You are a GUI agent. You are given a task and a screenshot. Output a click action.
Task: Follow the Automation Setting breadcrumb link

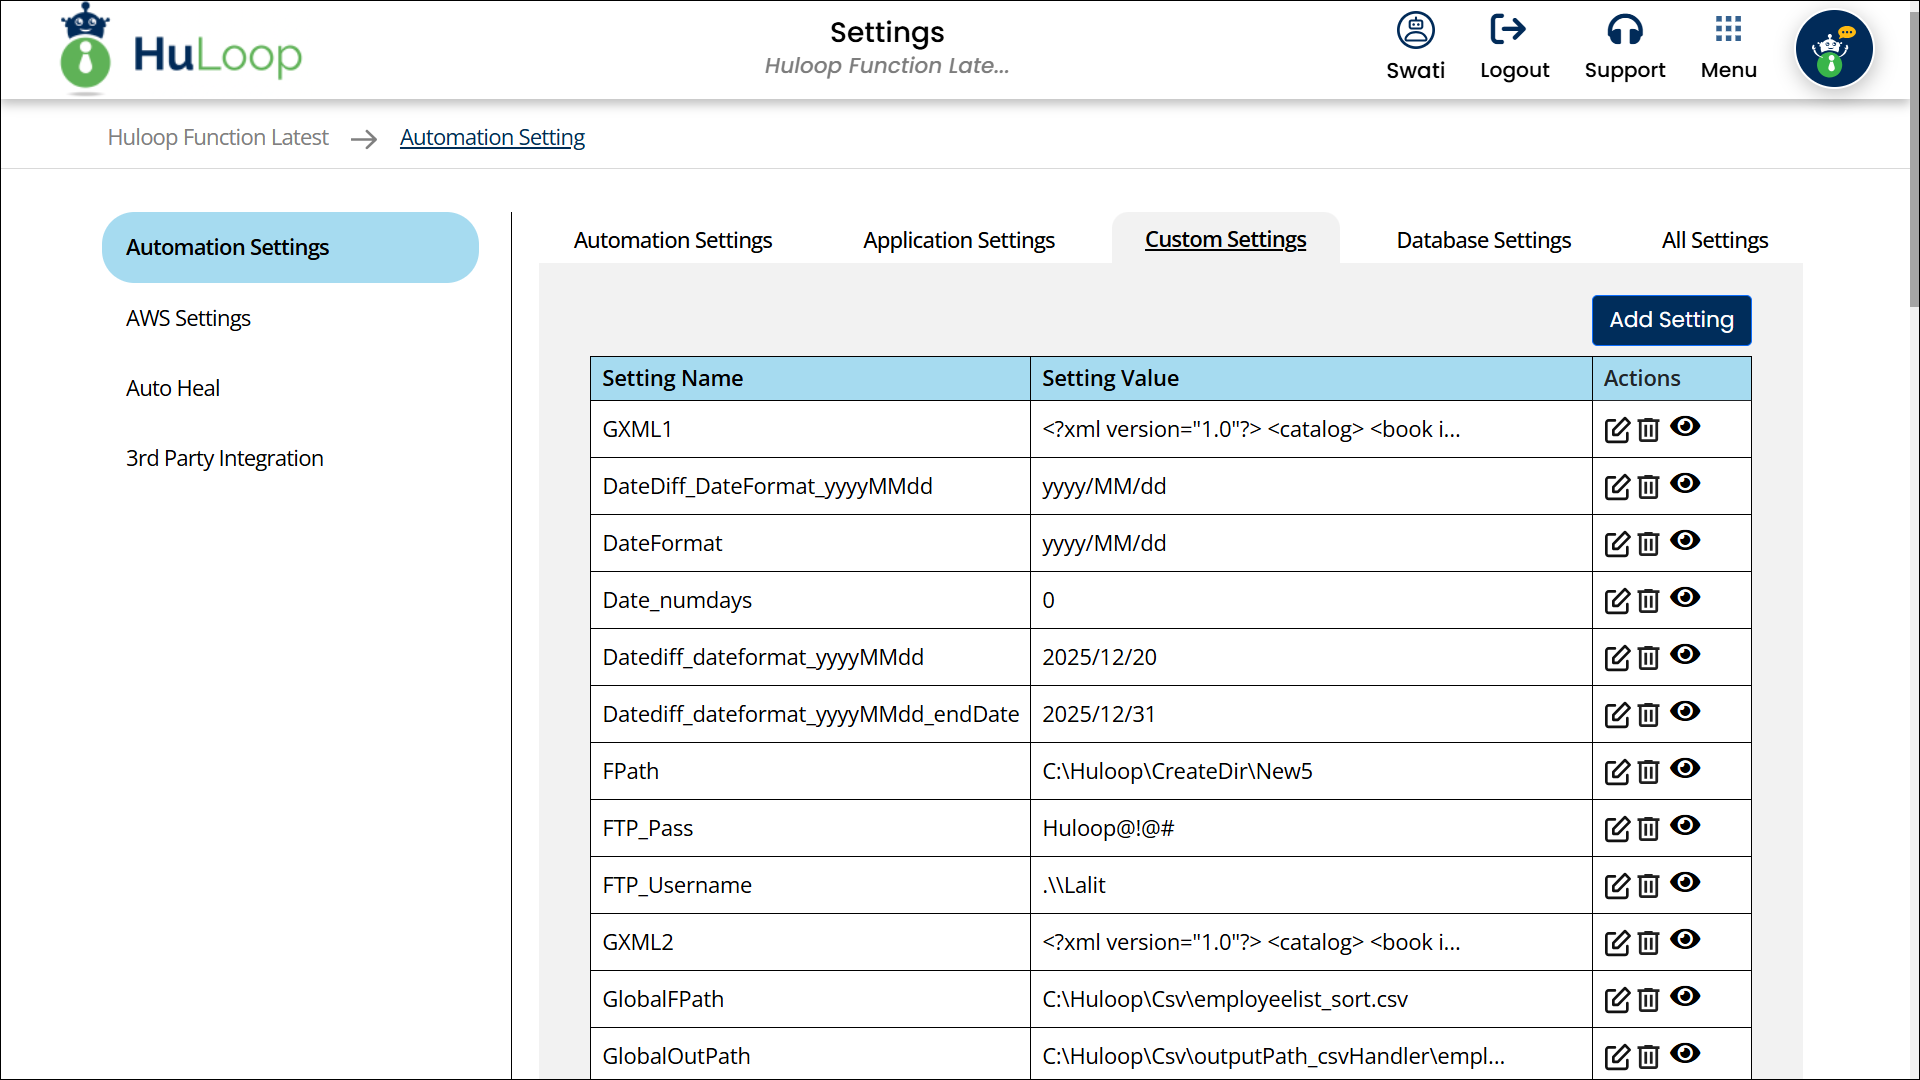point(492,137)
